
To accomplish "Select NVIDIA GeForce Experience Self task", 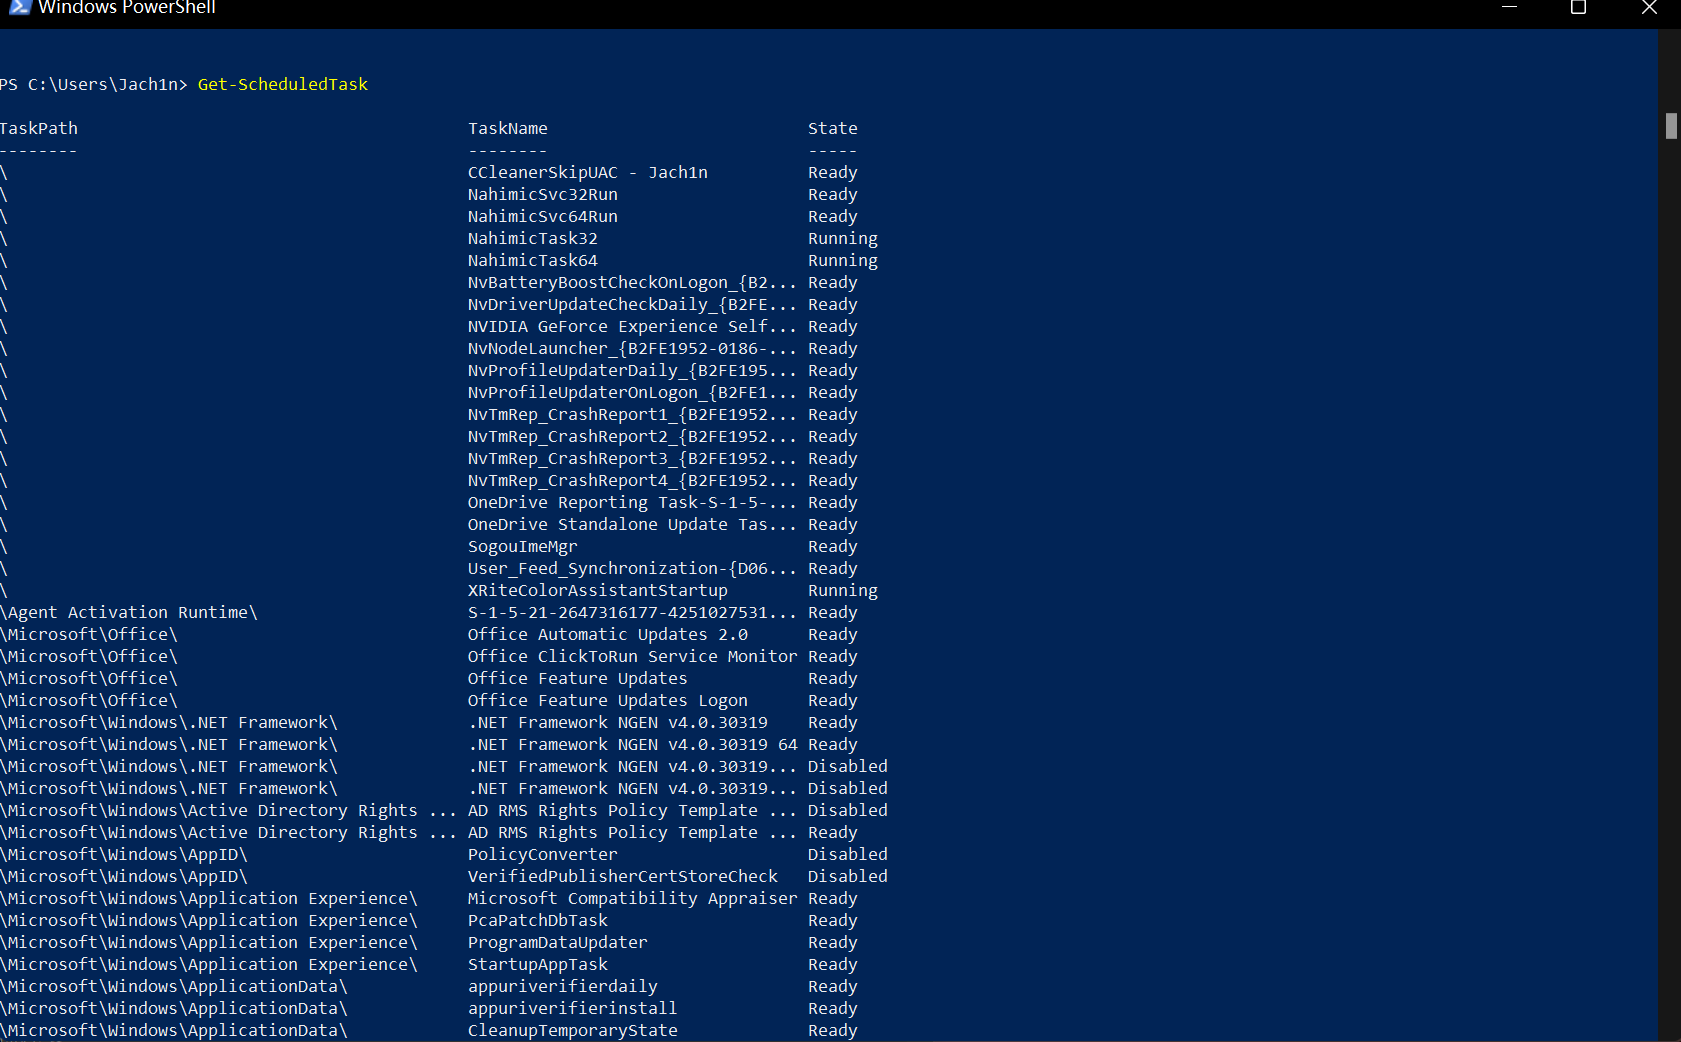I will (633, 326).
